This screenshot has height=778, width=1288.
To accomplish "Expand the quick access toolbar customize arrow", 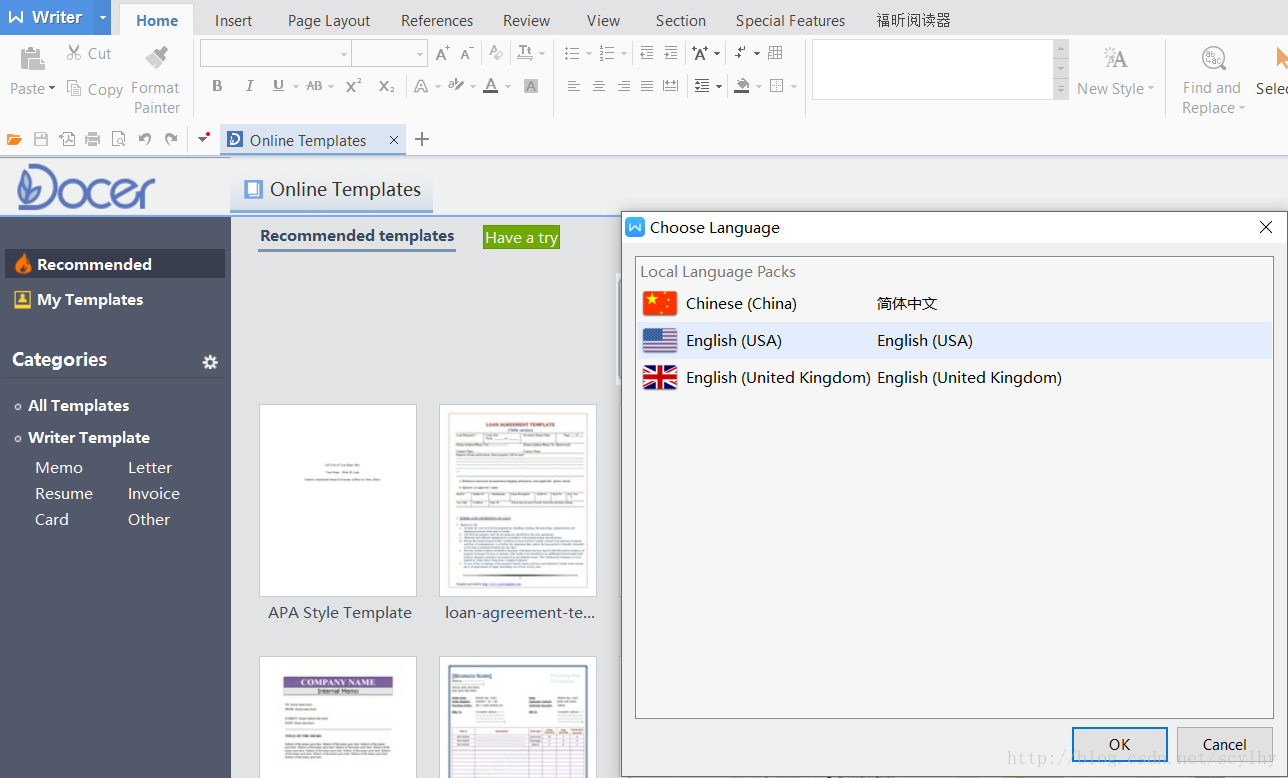I will (203, 139).
